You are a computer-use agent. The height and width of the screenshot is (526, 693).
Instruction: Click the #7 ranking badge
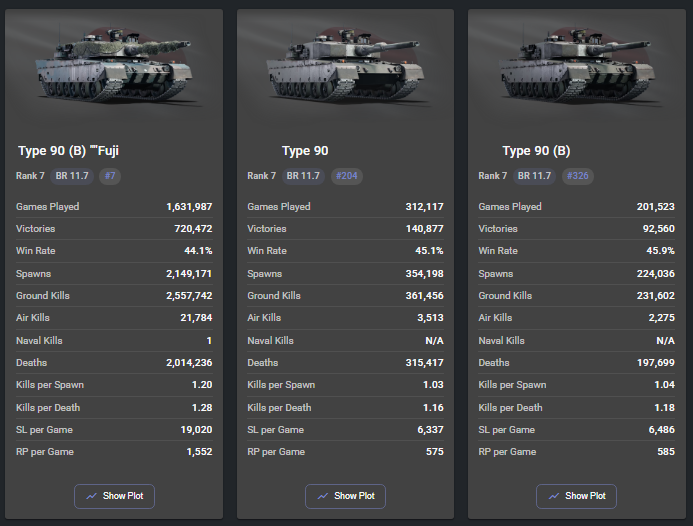pyautogui.click(x=110, y=176)
